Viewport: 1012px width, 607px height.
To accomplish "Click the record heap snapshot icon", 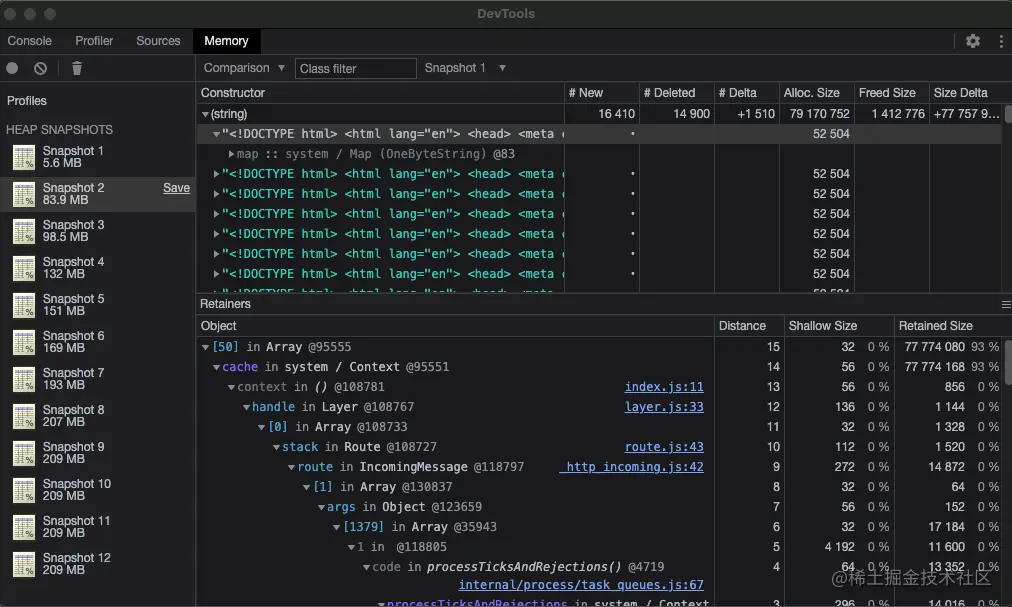I will coord(12,68).
